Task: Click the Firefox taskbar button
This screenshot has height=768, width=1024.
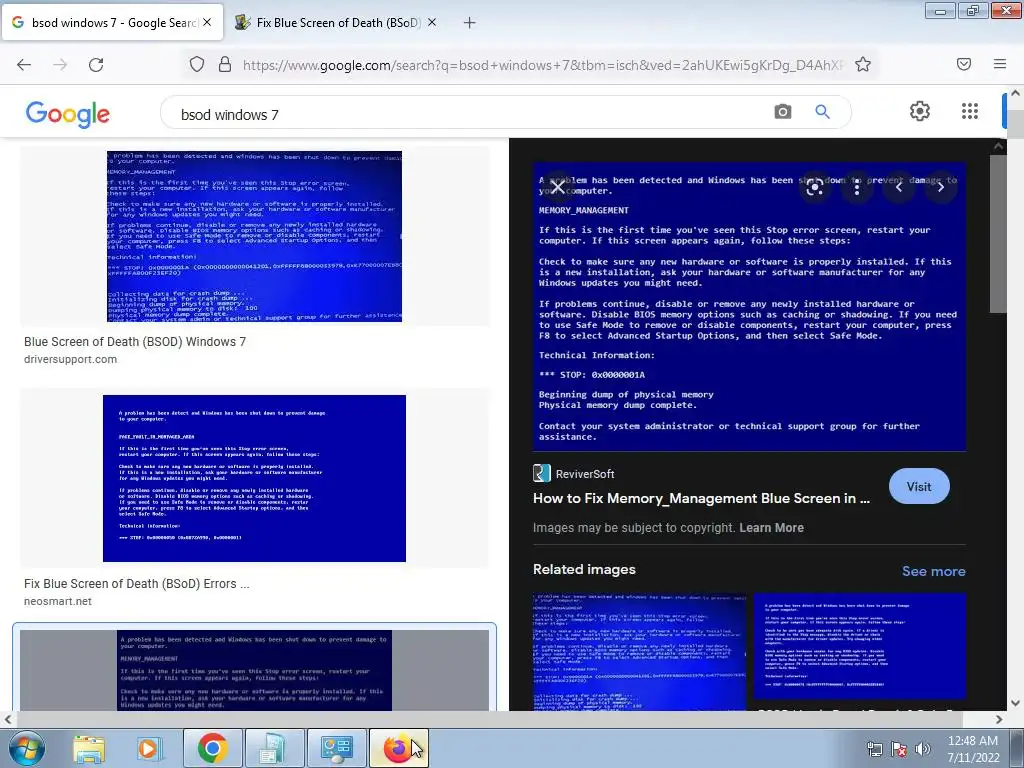Action: point(399,748)
